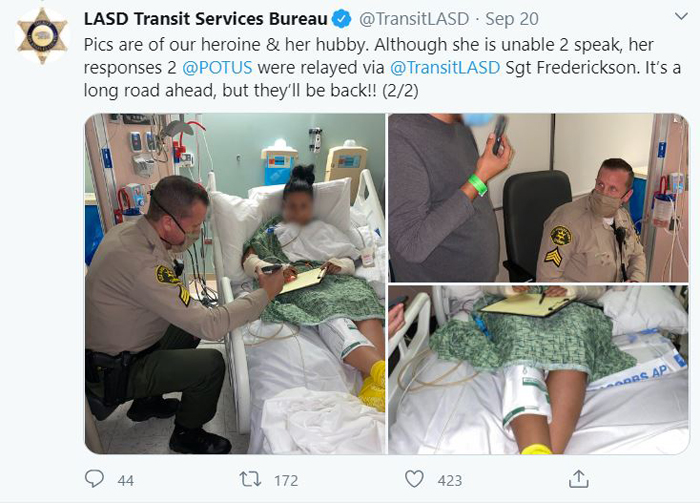Click the tweet body text to open tweet
Viewport: 700px width, 503px height.
[x=382, y=67]
